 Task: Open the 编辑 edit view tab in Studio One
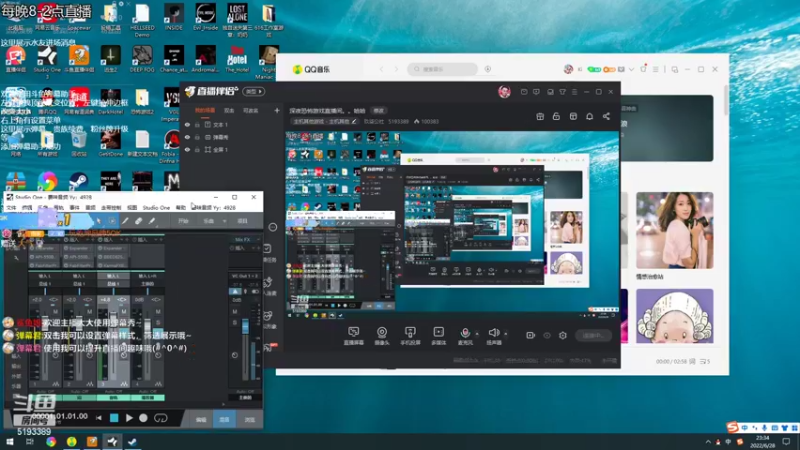click(201, 419)
